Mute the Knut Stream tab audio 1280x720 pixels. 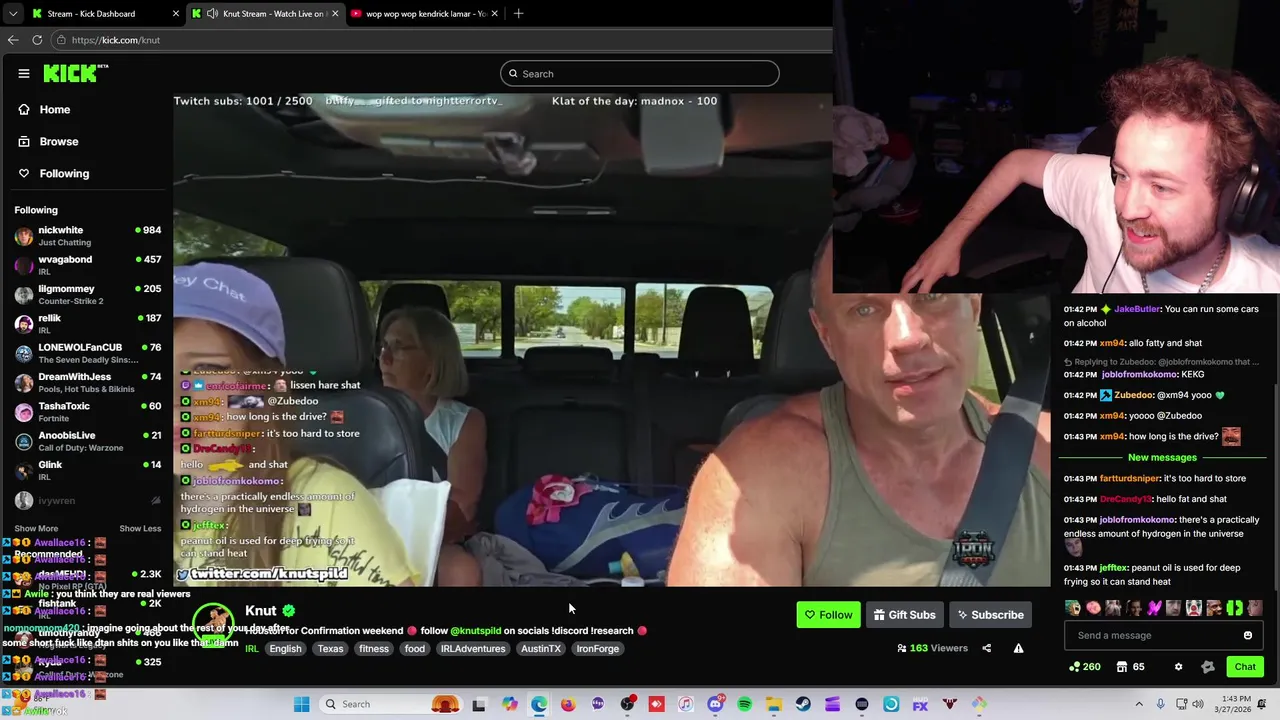(x=212, y=14)
